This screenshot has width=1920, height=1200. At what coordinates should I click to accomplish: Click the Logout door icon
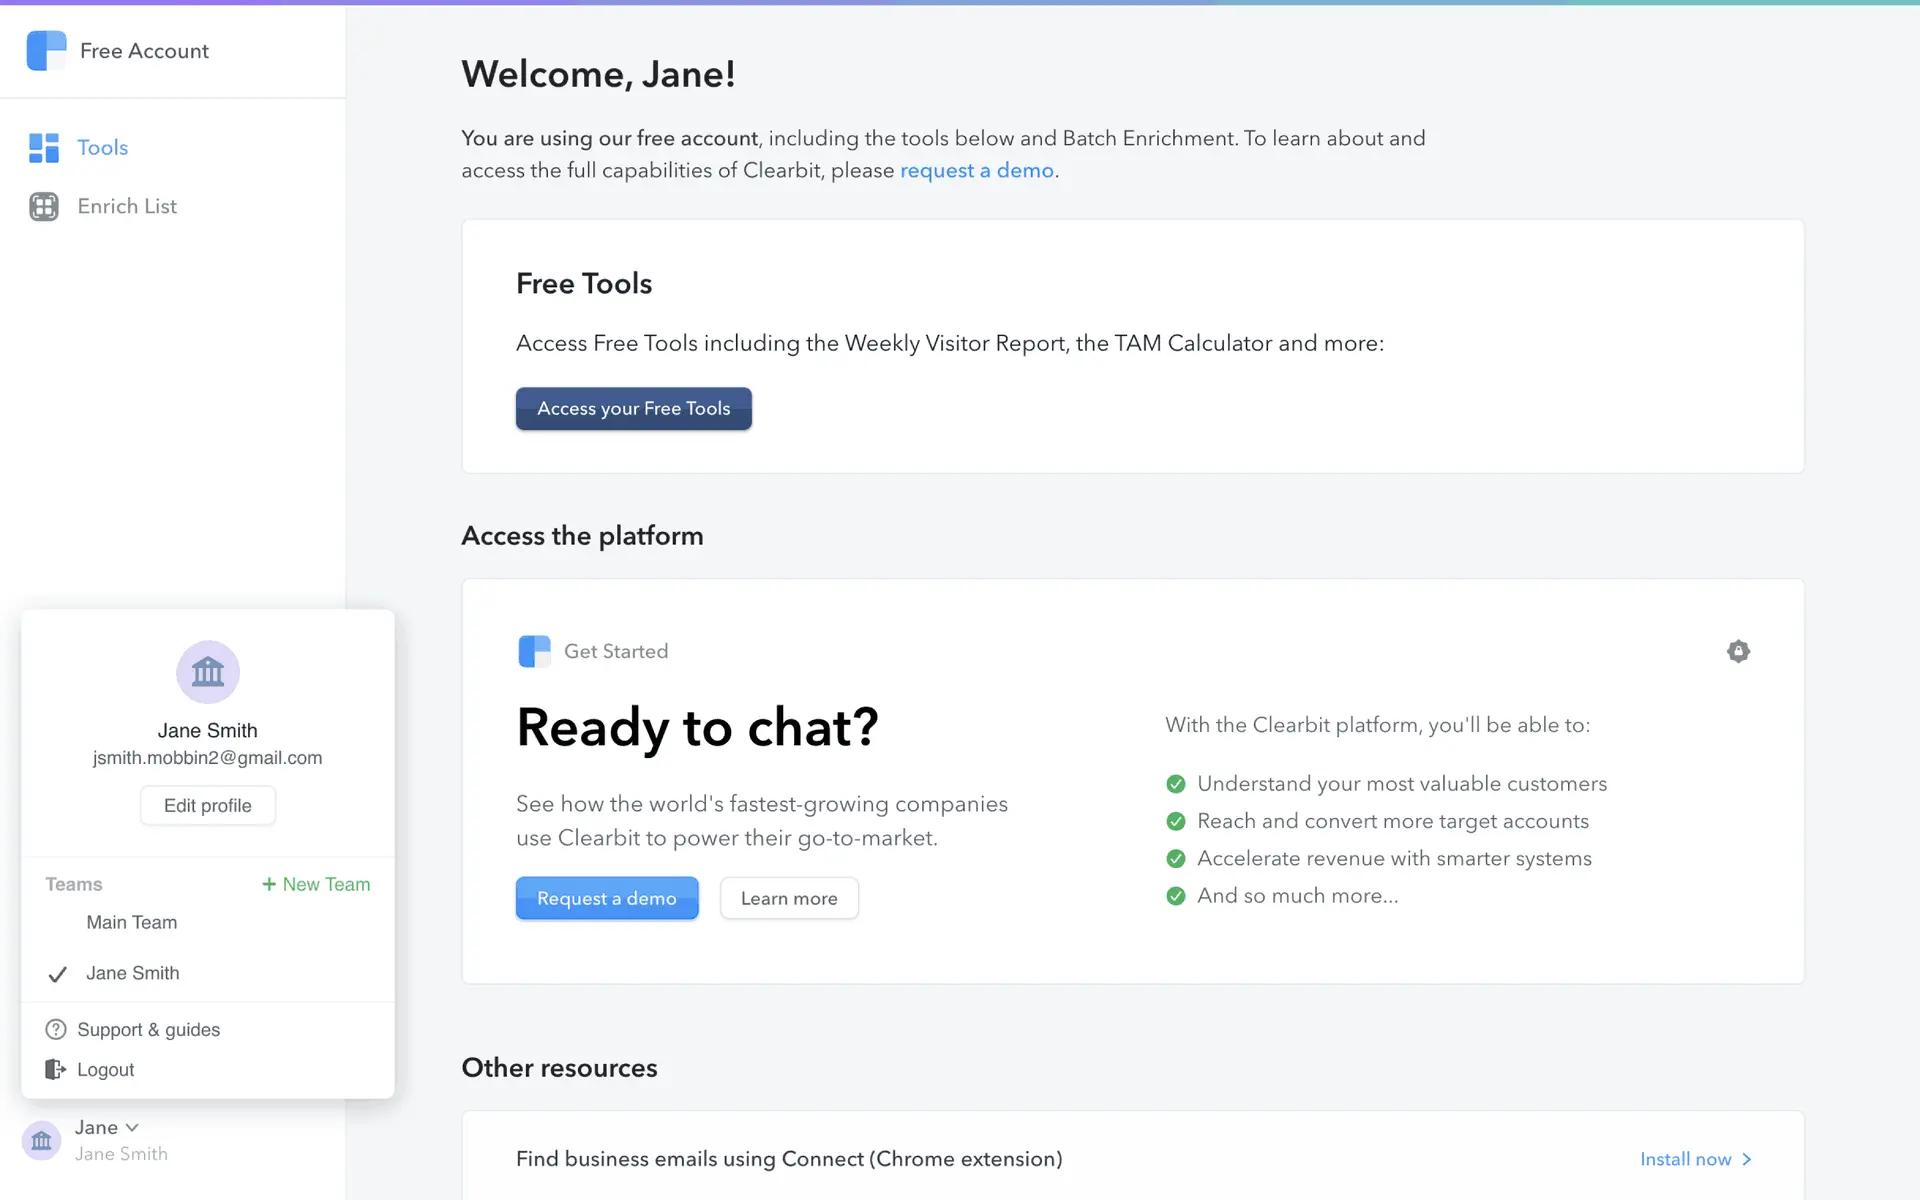(56, 1069)
